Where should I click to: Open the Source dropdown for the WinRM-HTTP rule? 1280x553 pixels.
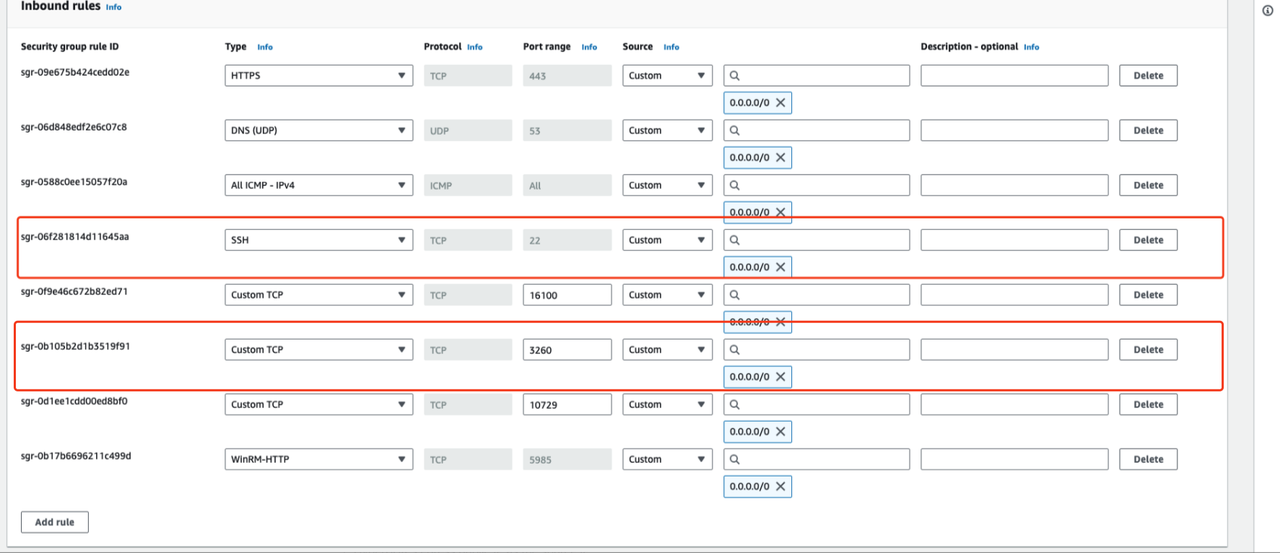click(667, 460)
